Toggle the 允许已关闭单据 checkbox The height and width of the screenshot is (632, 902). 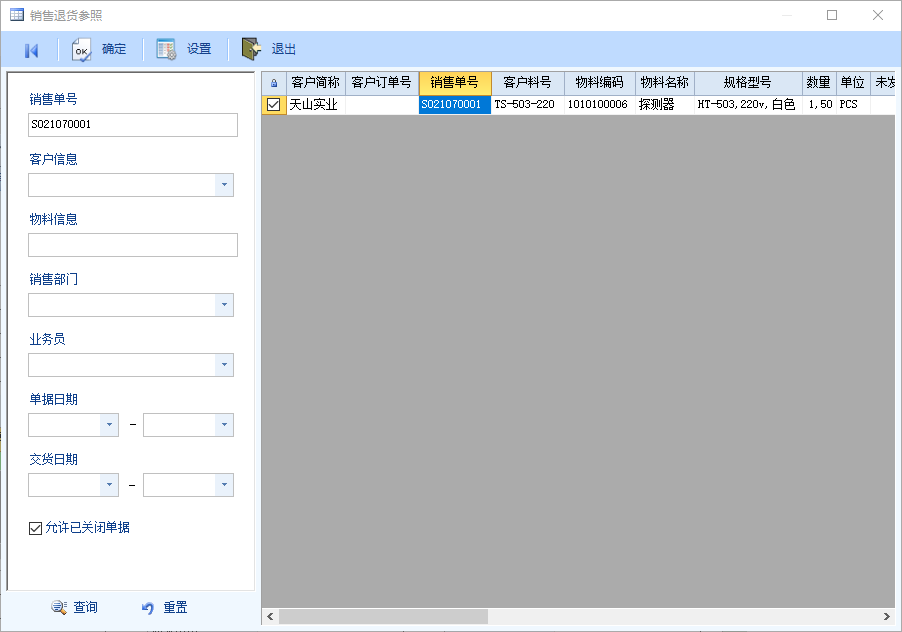point(35,528)
